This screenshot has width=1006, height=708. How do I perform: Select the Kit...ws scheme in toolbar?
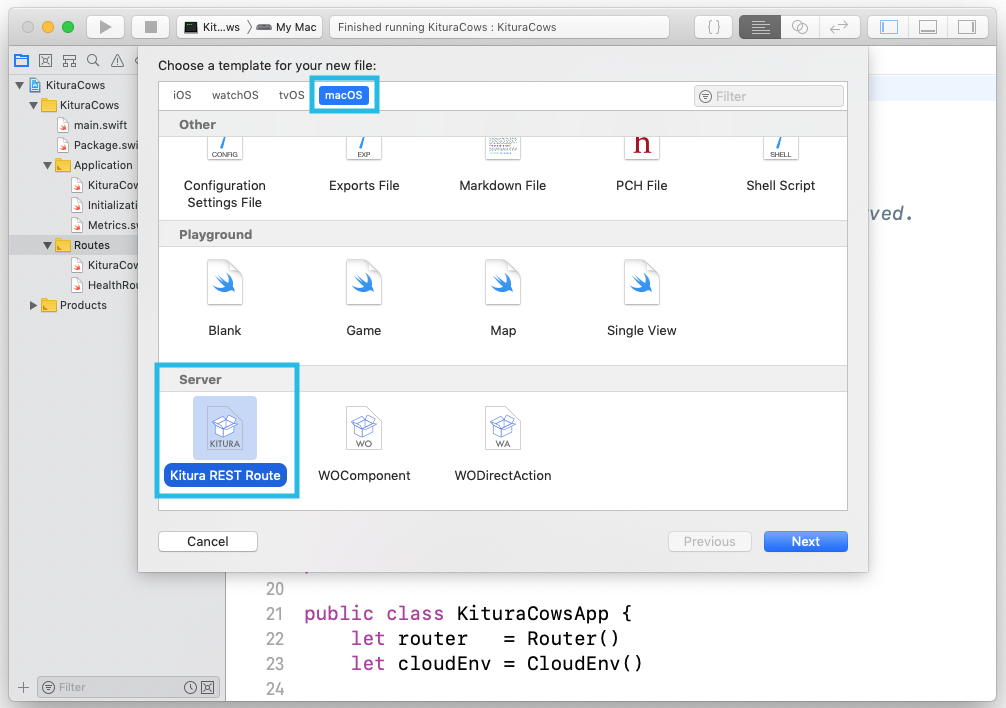click(x=212, y=27)
